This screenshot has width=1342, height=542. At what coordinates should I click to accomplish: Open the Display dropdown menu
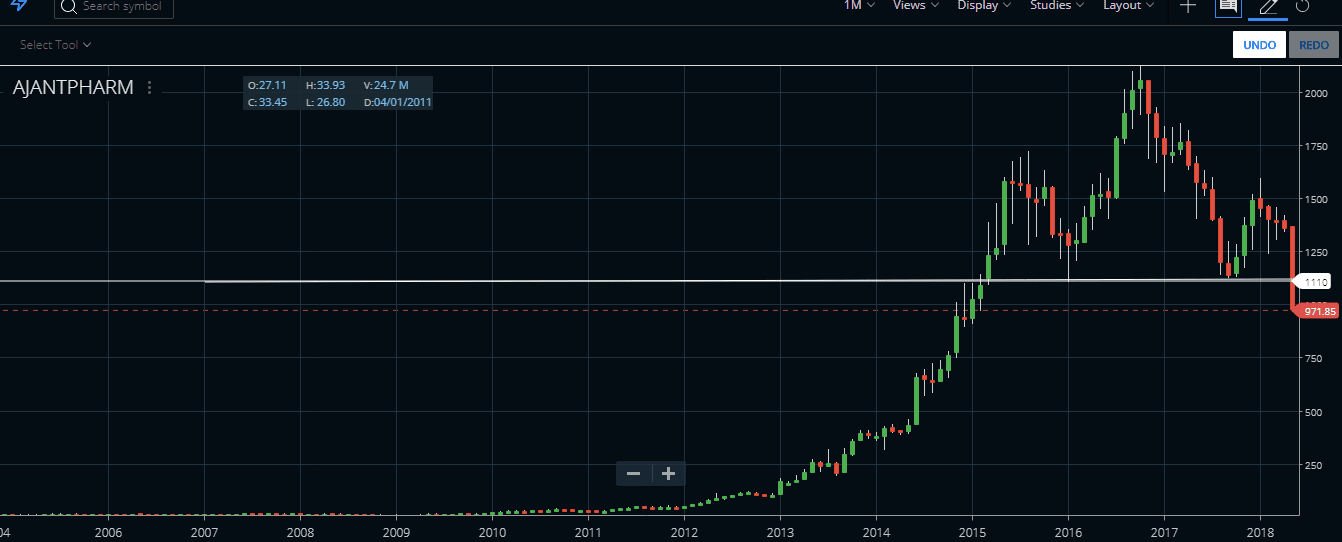984,5
